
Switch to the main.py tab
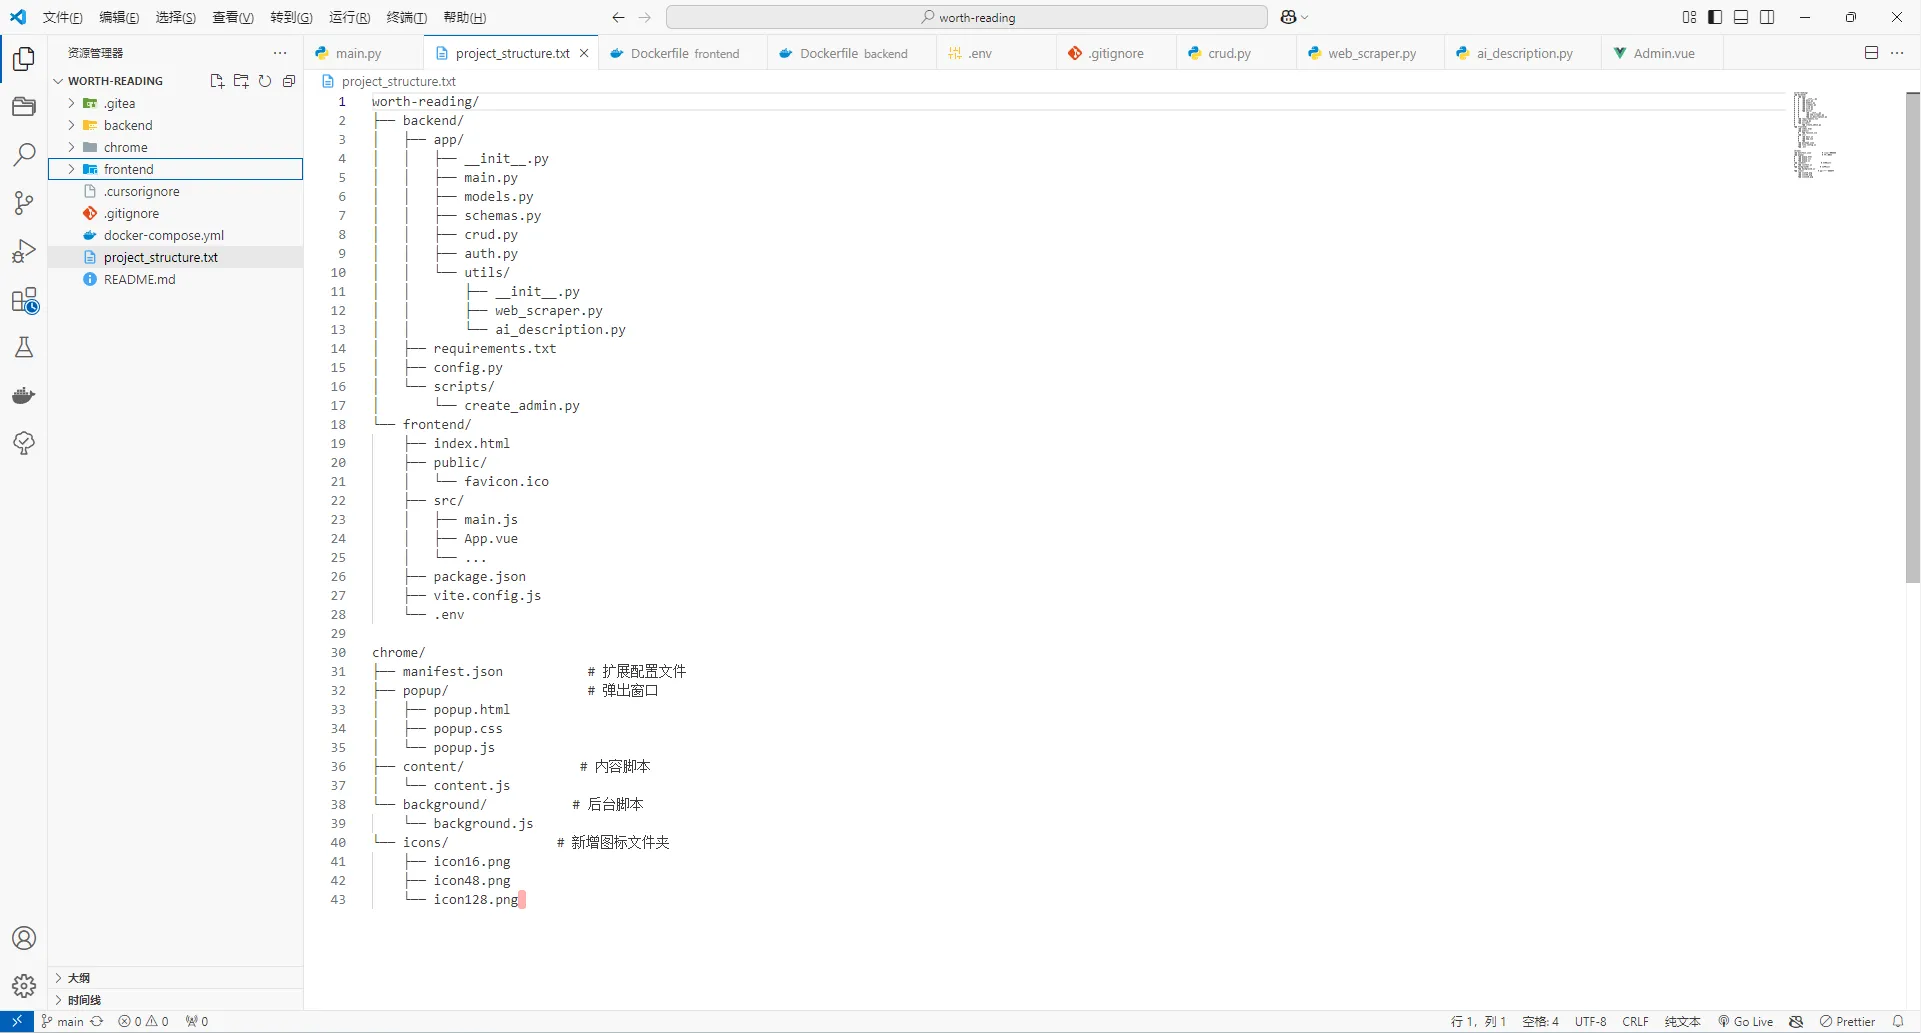pos(365,53)
